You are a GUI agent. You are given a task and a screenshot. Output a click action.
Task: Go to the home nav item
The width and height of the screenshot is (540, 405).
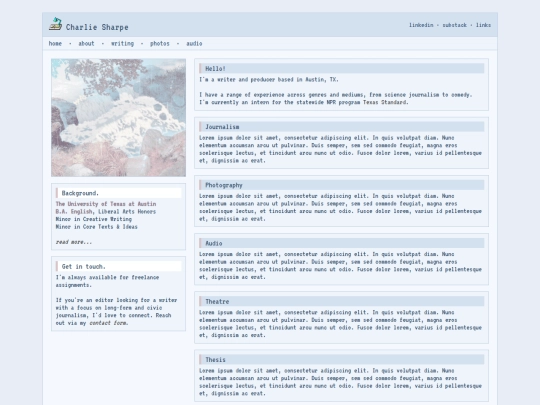(55, 43)
